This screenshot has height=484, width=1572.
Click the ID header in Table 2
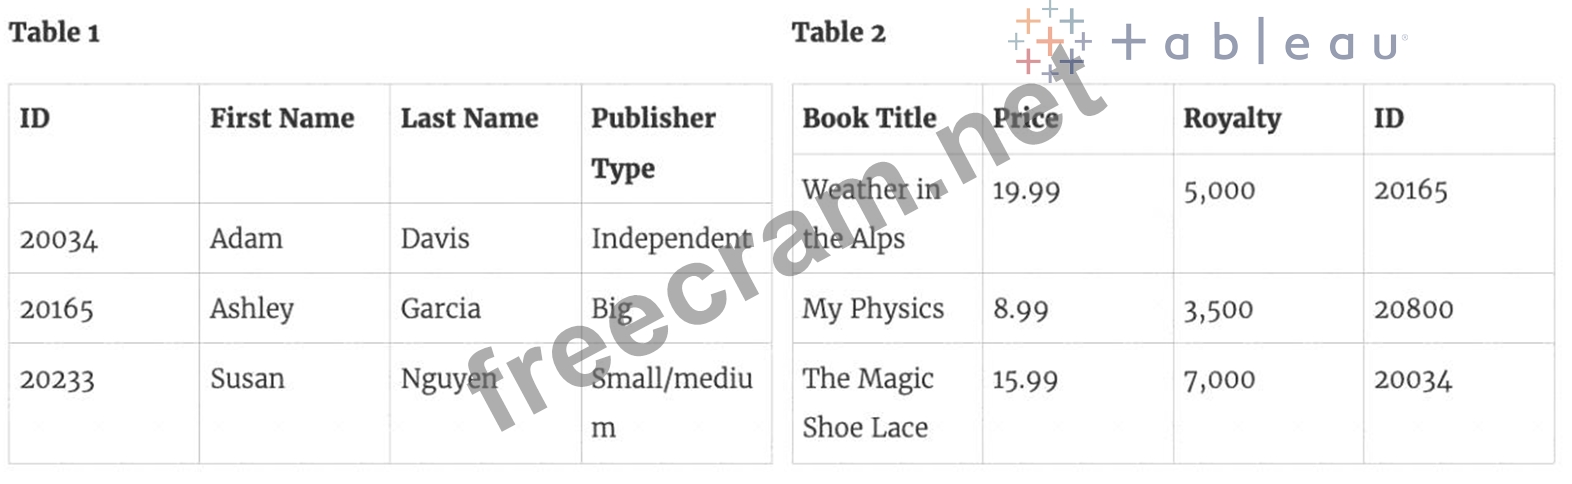click(1388, 119)
